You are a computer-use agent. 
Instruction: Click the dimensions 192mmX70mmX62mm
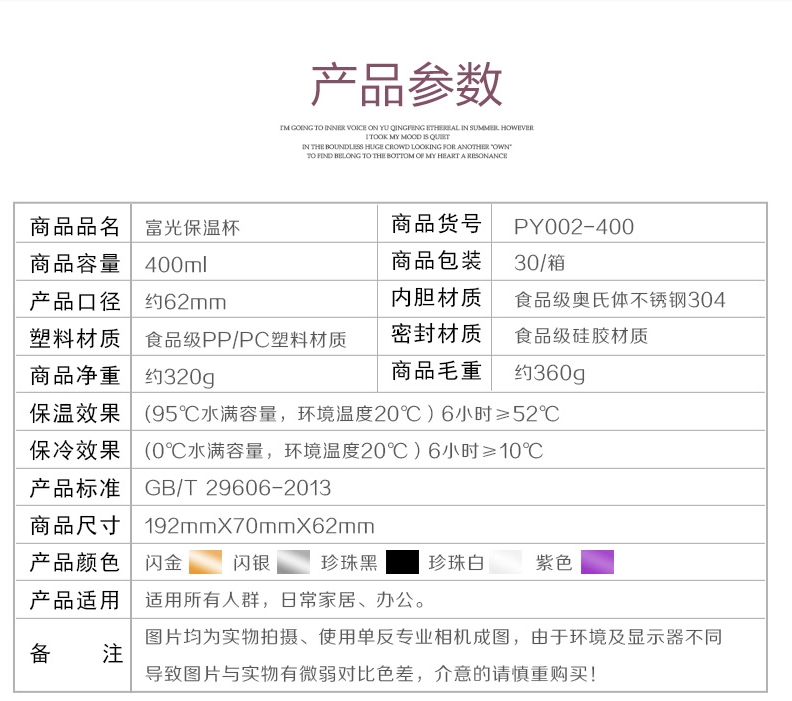coord(260,526)
